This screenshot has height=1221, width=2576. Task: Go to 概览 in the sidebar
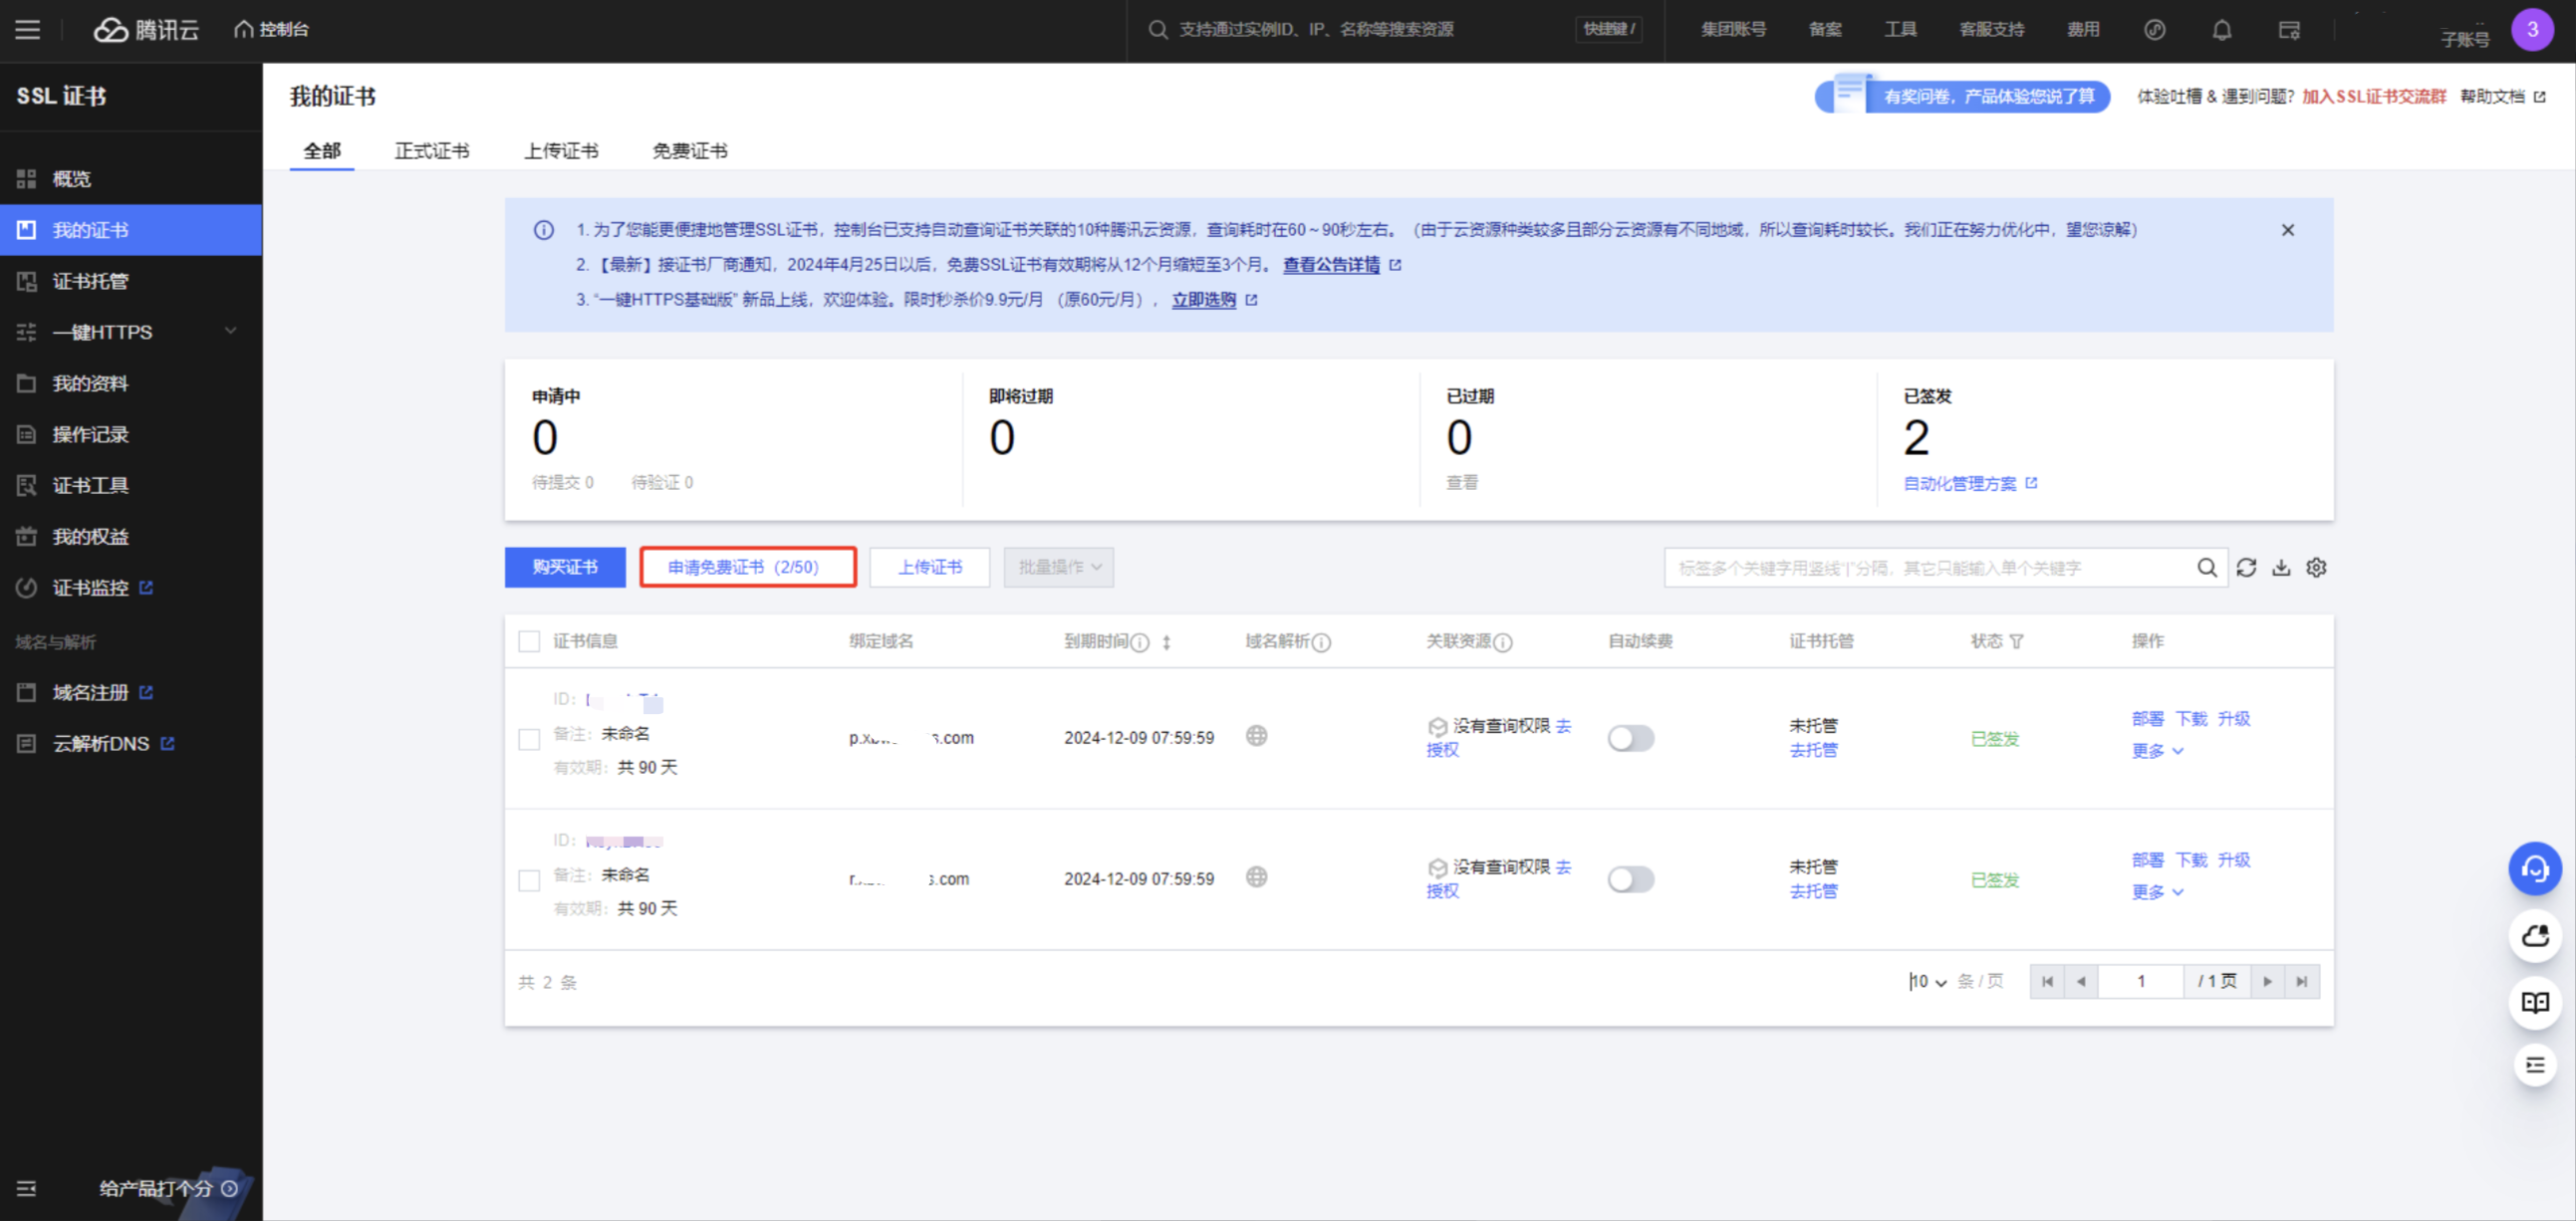131,179
